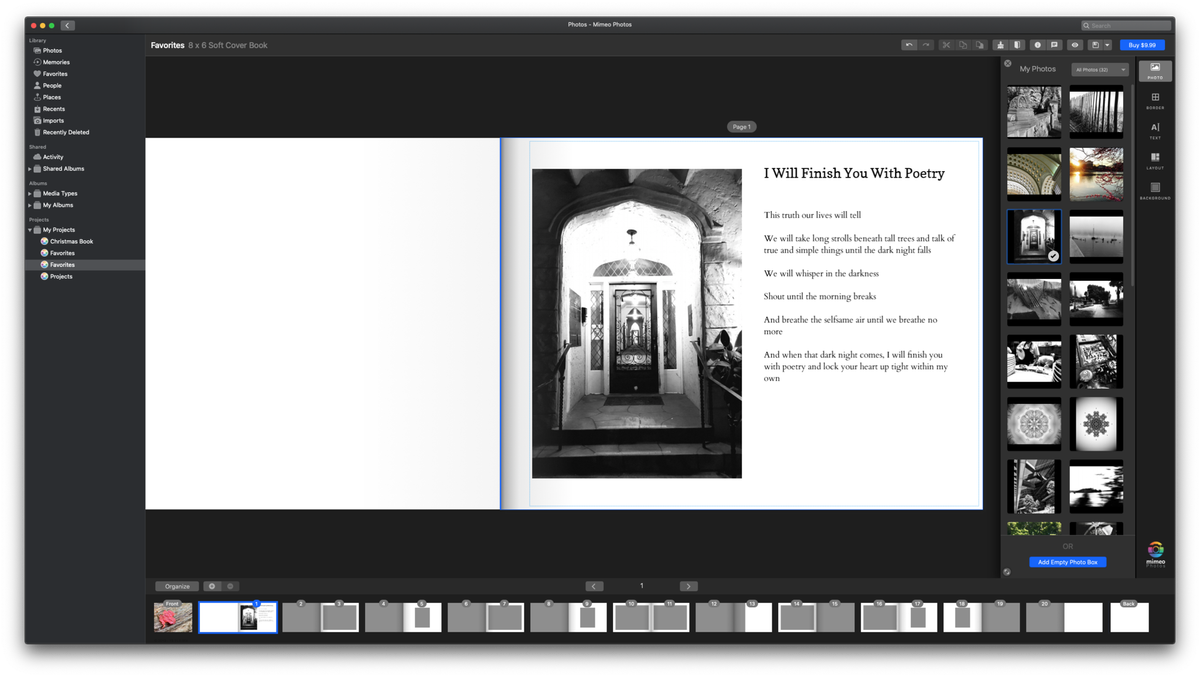Click the Redo arrow in the toolbar
Viewport: 1200px width, 677px height.
click(x=926, y=45)
